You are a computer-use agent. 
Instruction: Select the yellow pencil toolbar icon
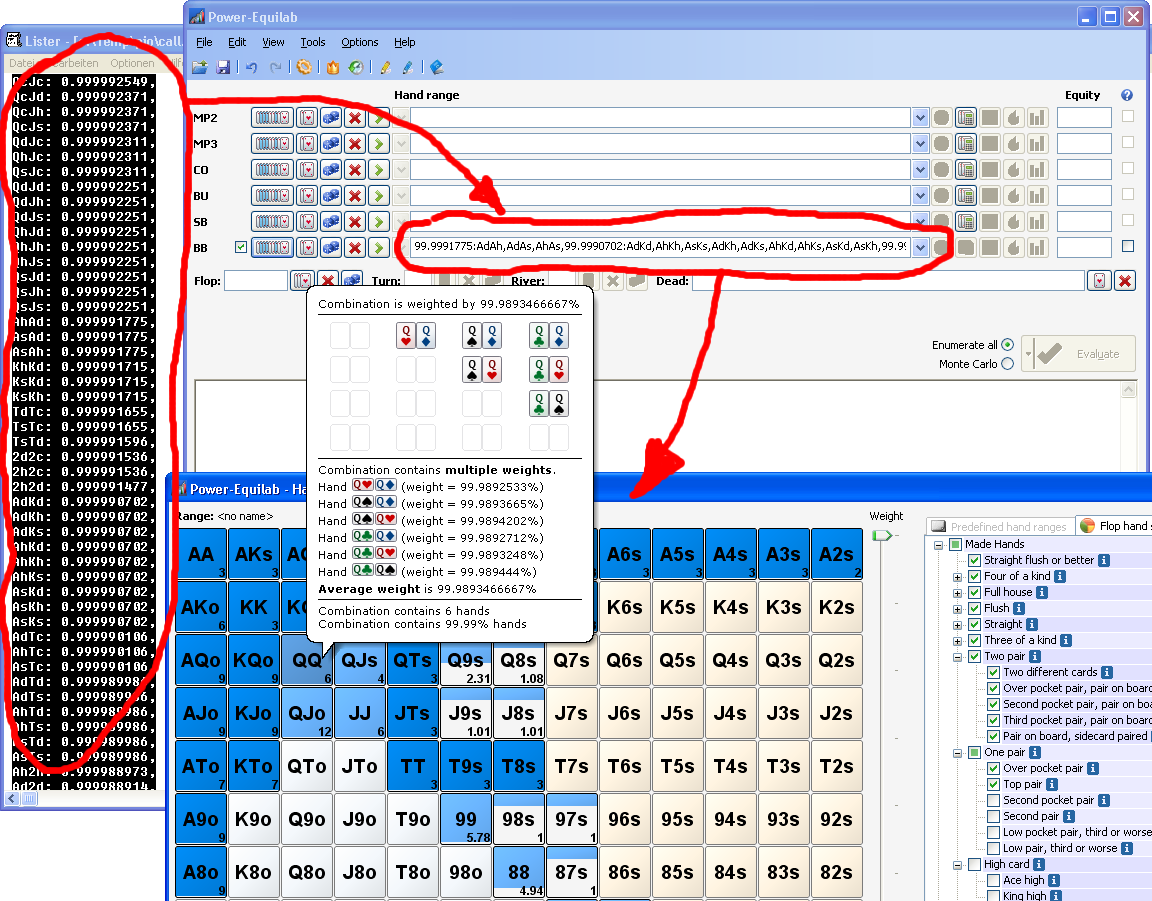385,68
